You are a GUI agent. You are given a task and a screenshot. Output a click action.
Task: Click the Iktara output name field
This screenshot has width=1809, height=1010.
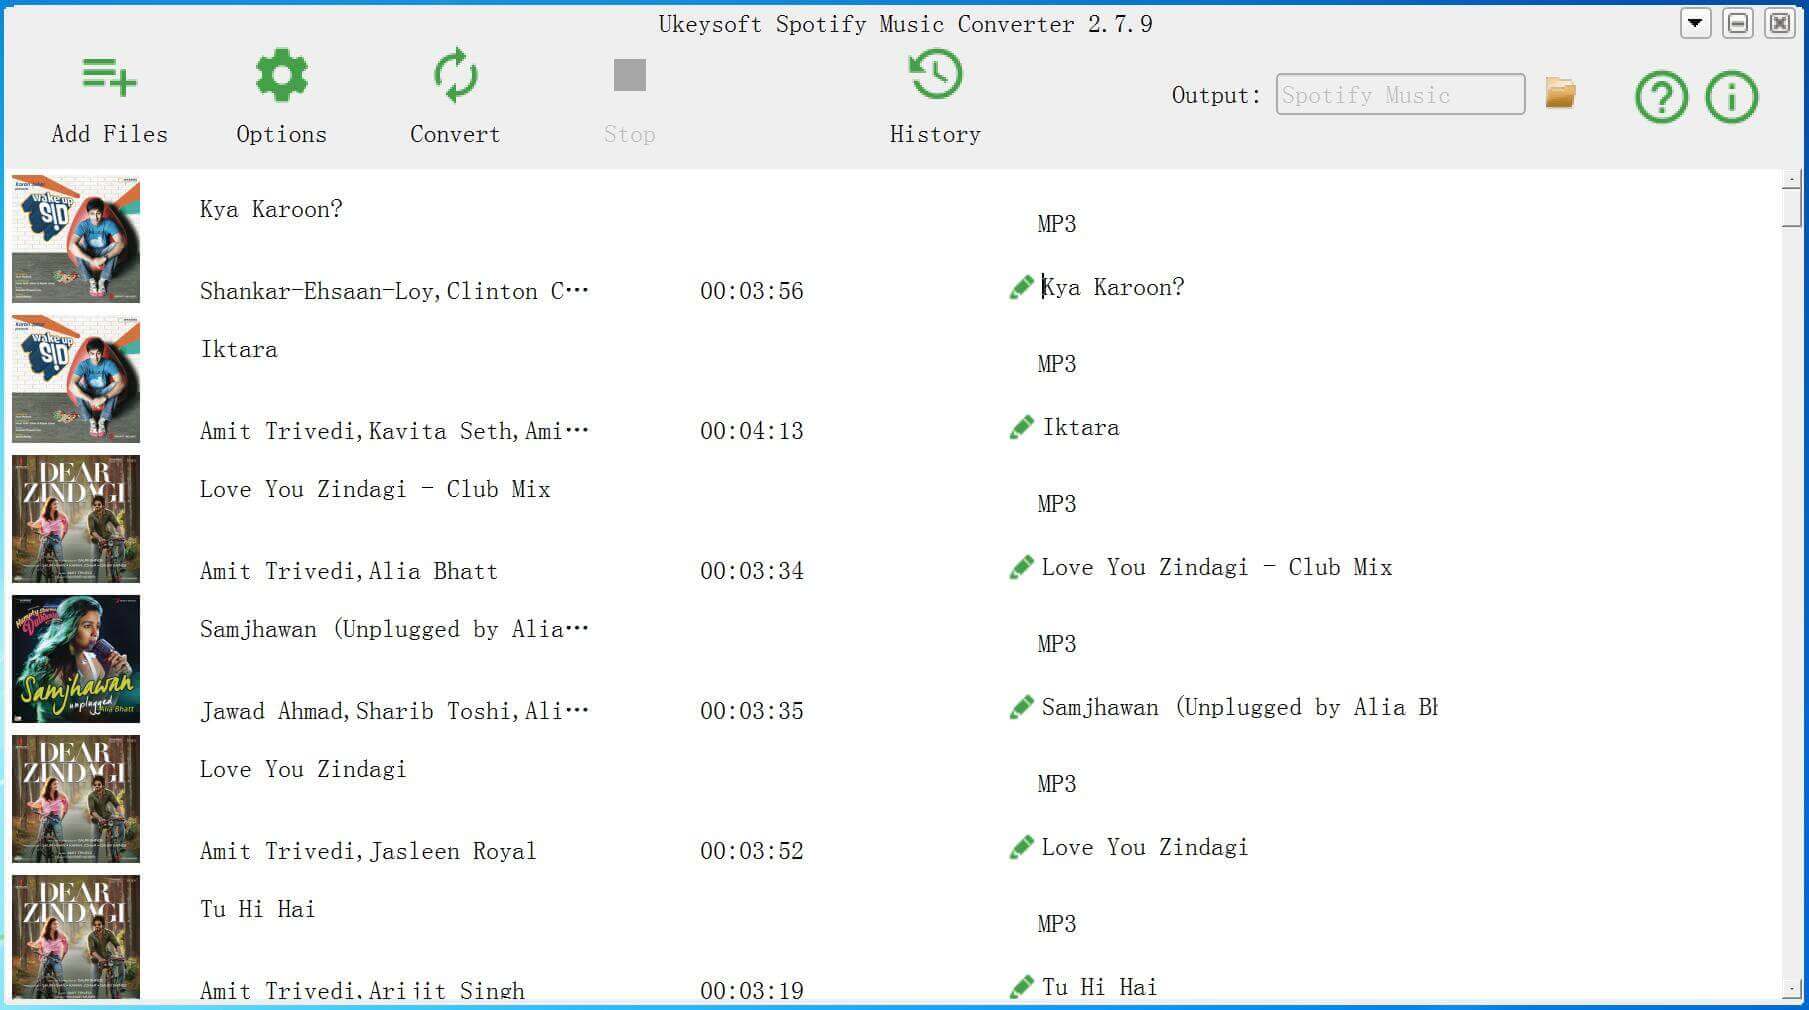[x=1081, y=428]
